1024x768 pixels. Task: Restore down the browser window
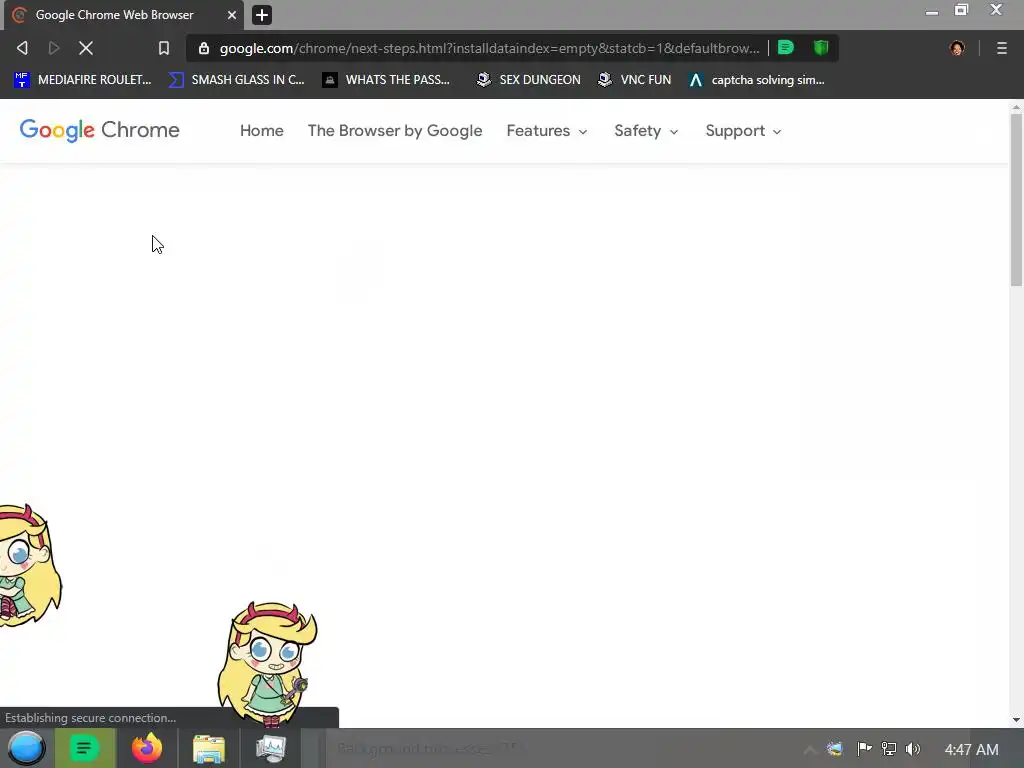tap(961, 10)
